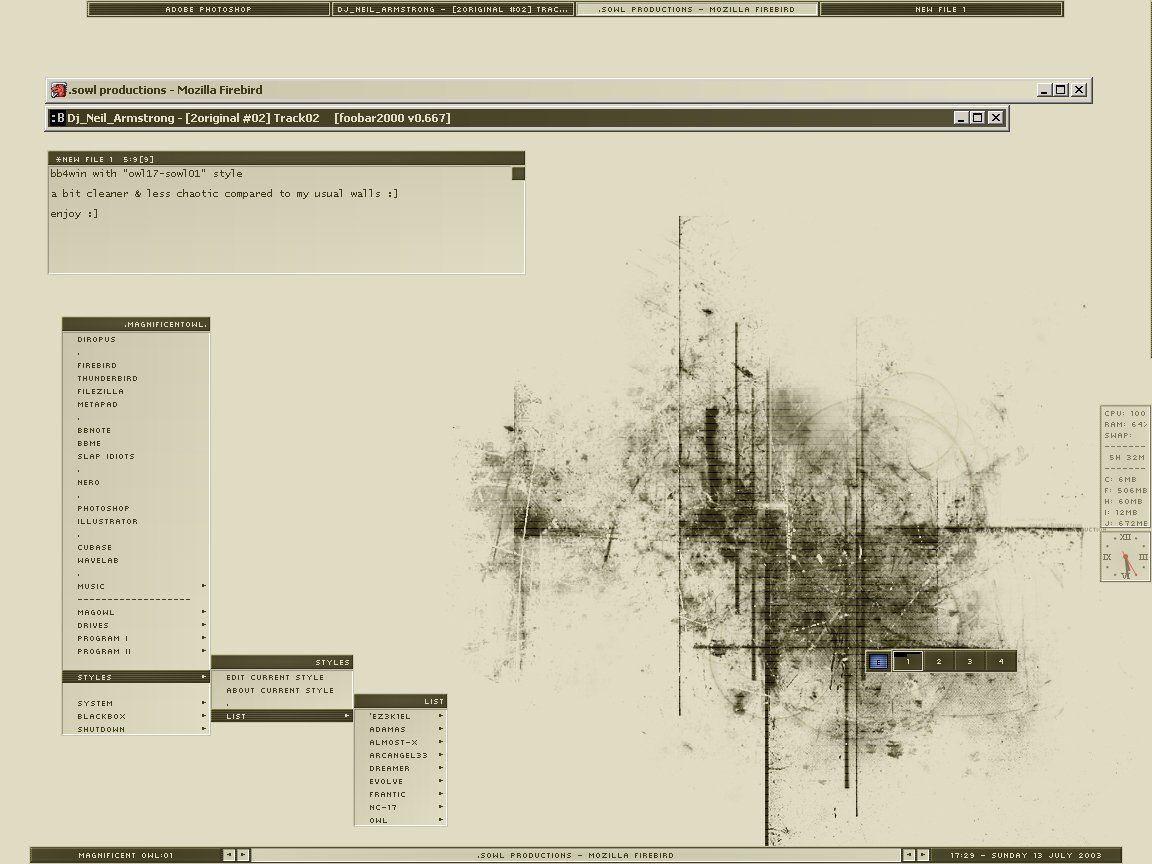Click the next window arrow beside the date

pyautogui.click(x=923, y=855)
